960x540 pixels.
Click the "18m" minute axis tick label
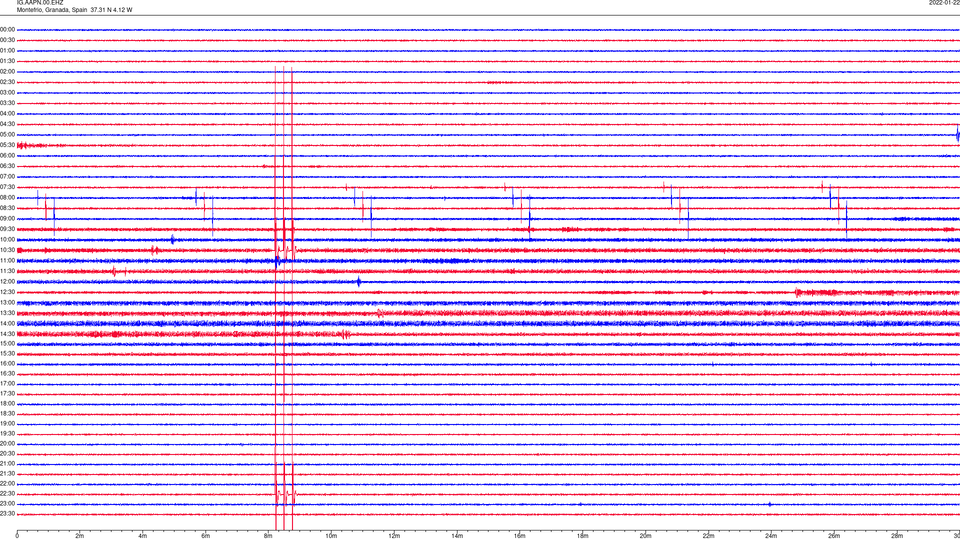click(x=582, y=536)
